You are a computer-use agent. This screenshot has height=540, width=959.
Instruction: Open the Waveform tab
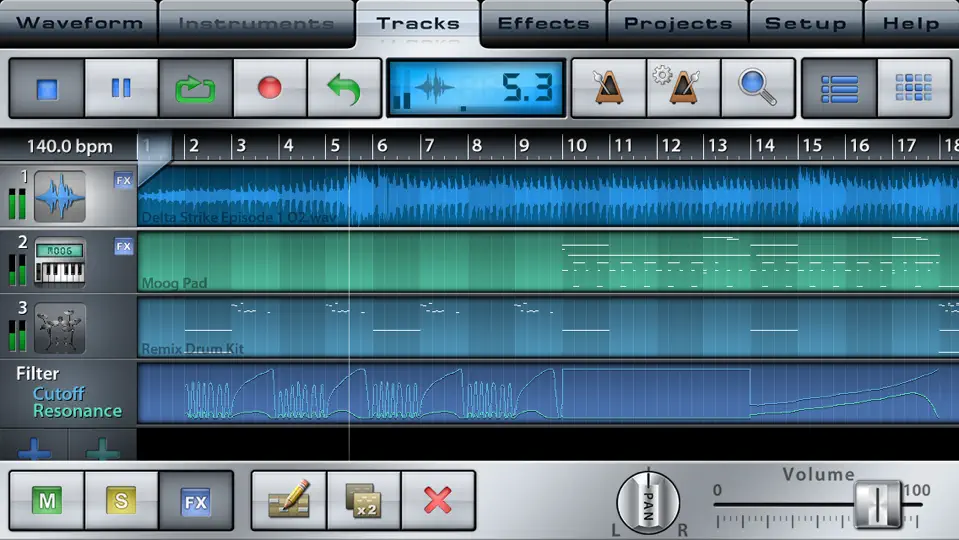(x=80, y=23)
